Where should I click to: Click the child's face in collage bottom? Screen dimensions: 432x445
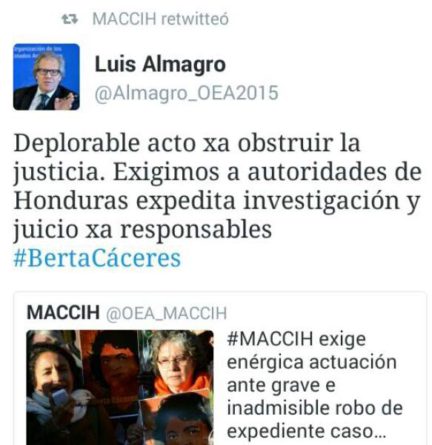[178, 422]
